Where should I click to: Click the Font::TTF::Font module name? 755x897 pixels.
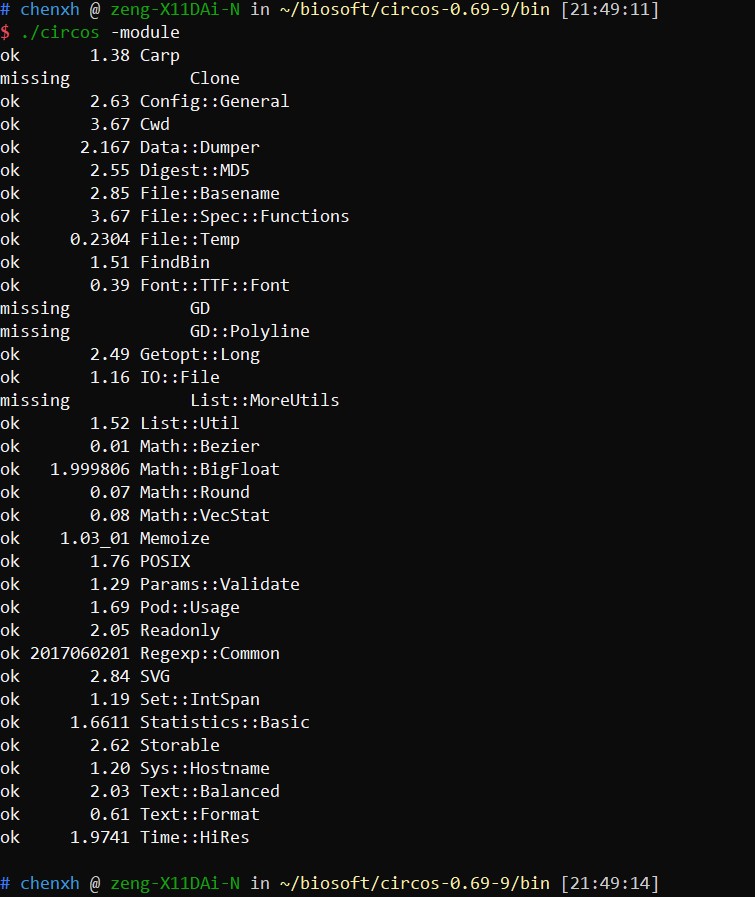(214, 285)
